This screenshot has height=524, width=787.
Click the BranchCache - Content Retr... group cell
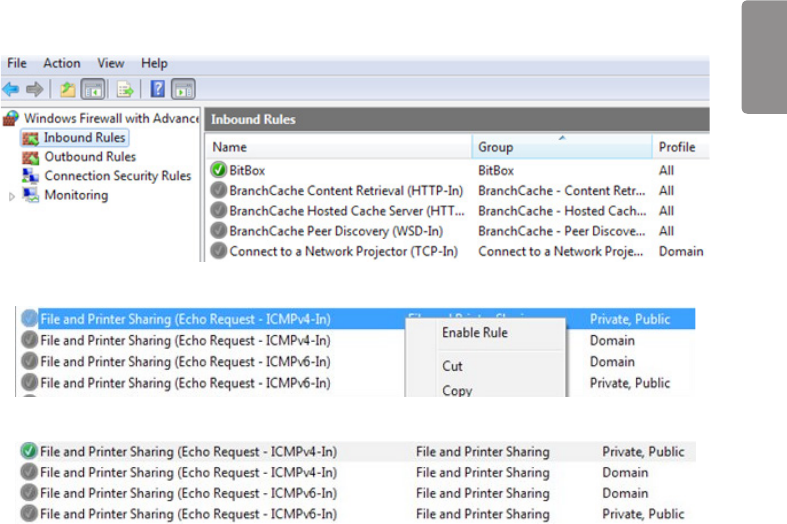click(562, 191)
